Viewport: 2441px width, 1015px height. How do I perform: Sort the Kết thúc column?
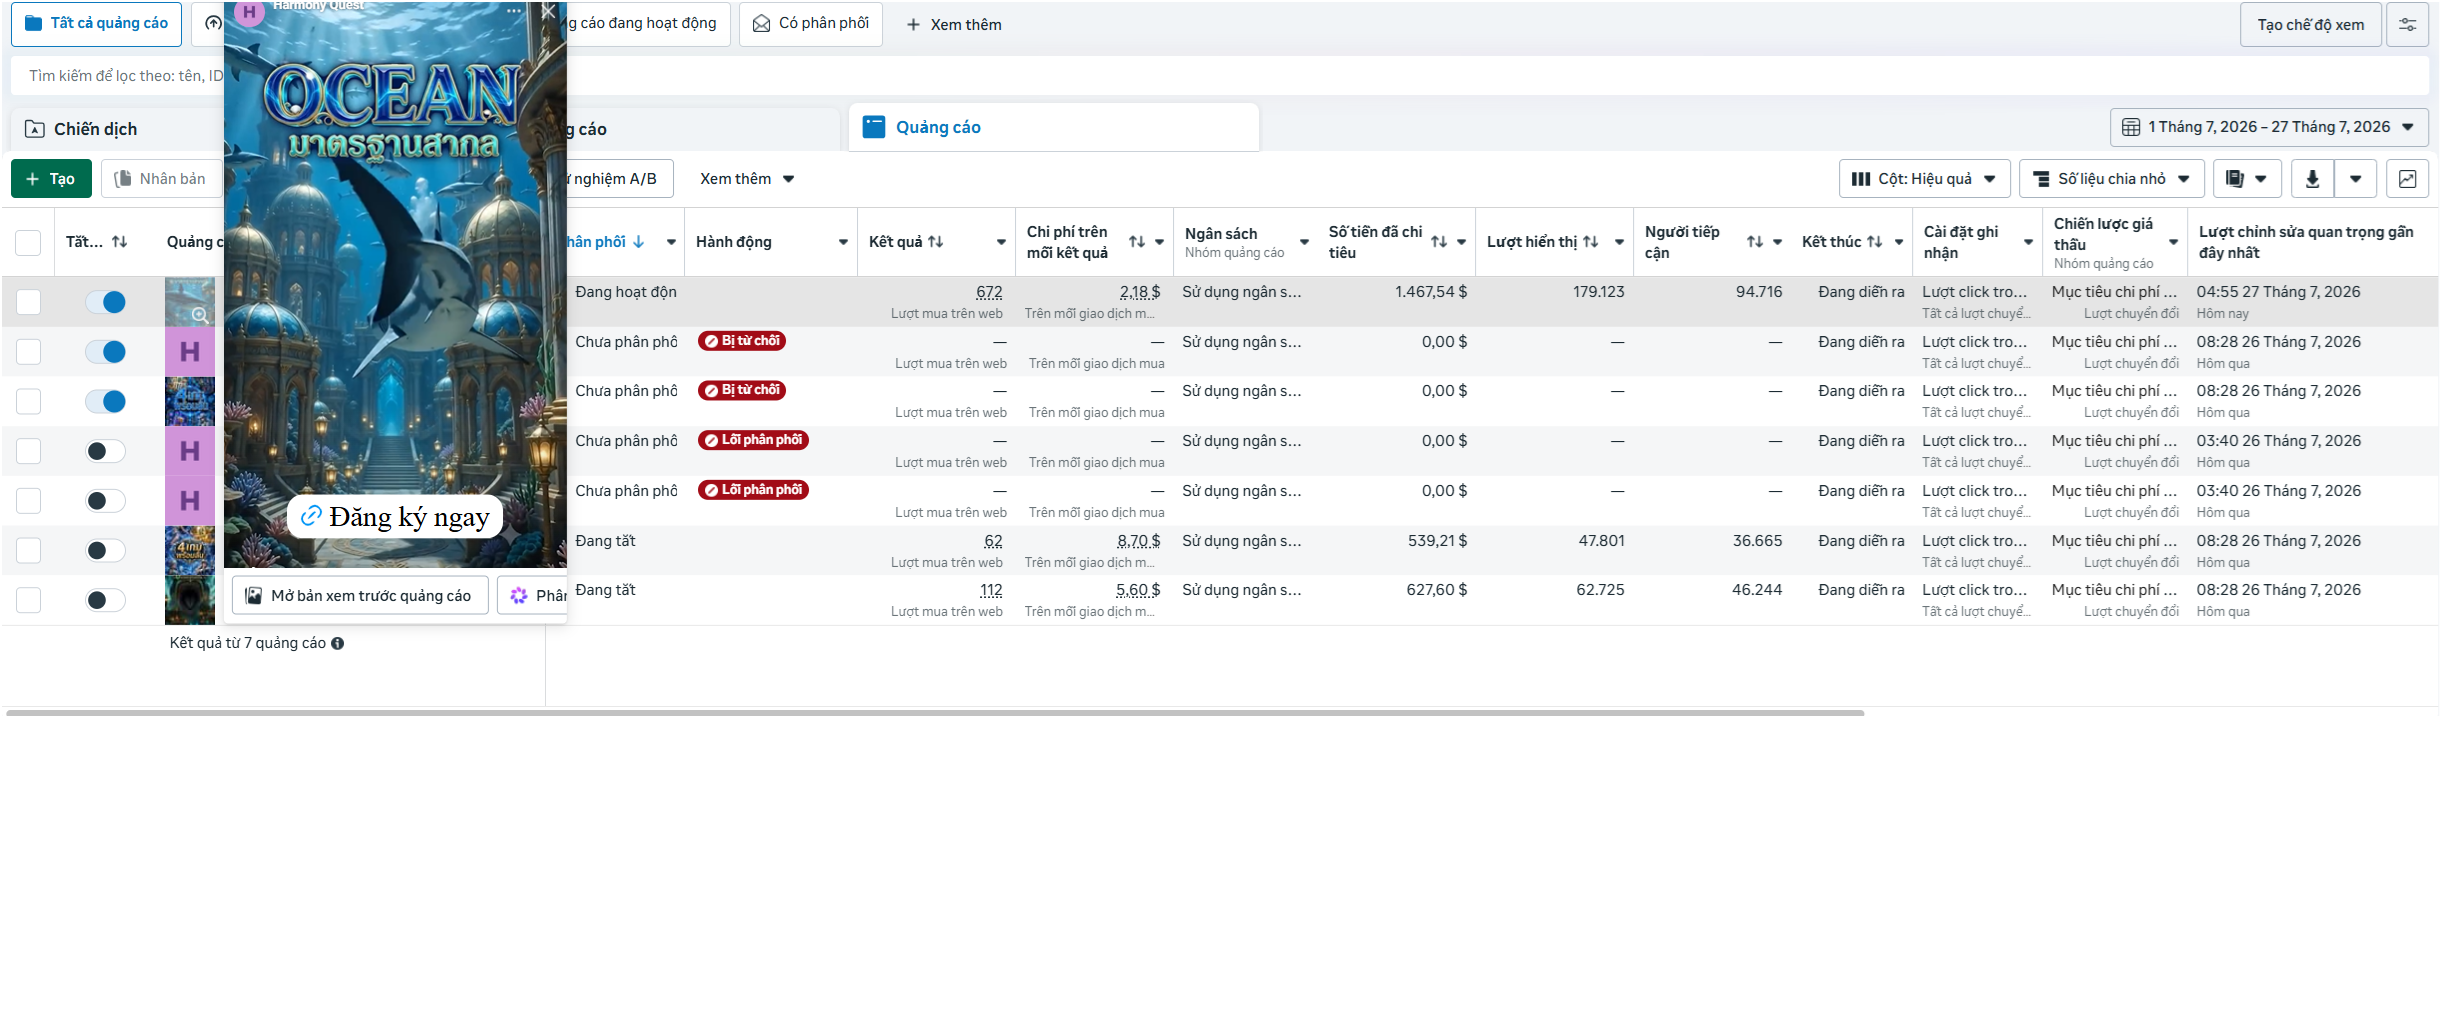(1875, 241)
